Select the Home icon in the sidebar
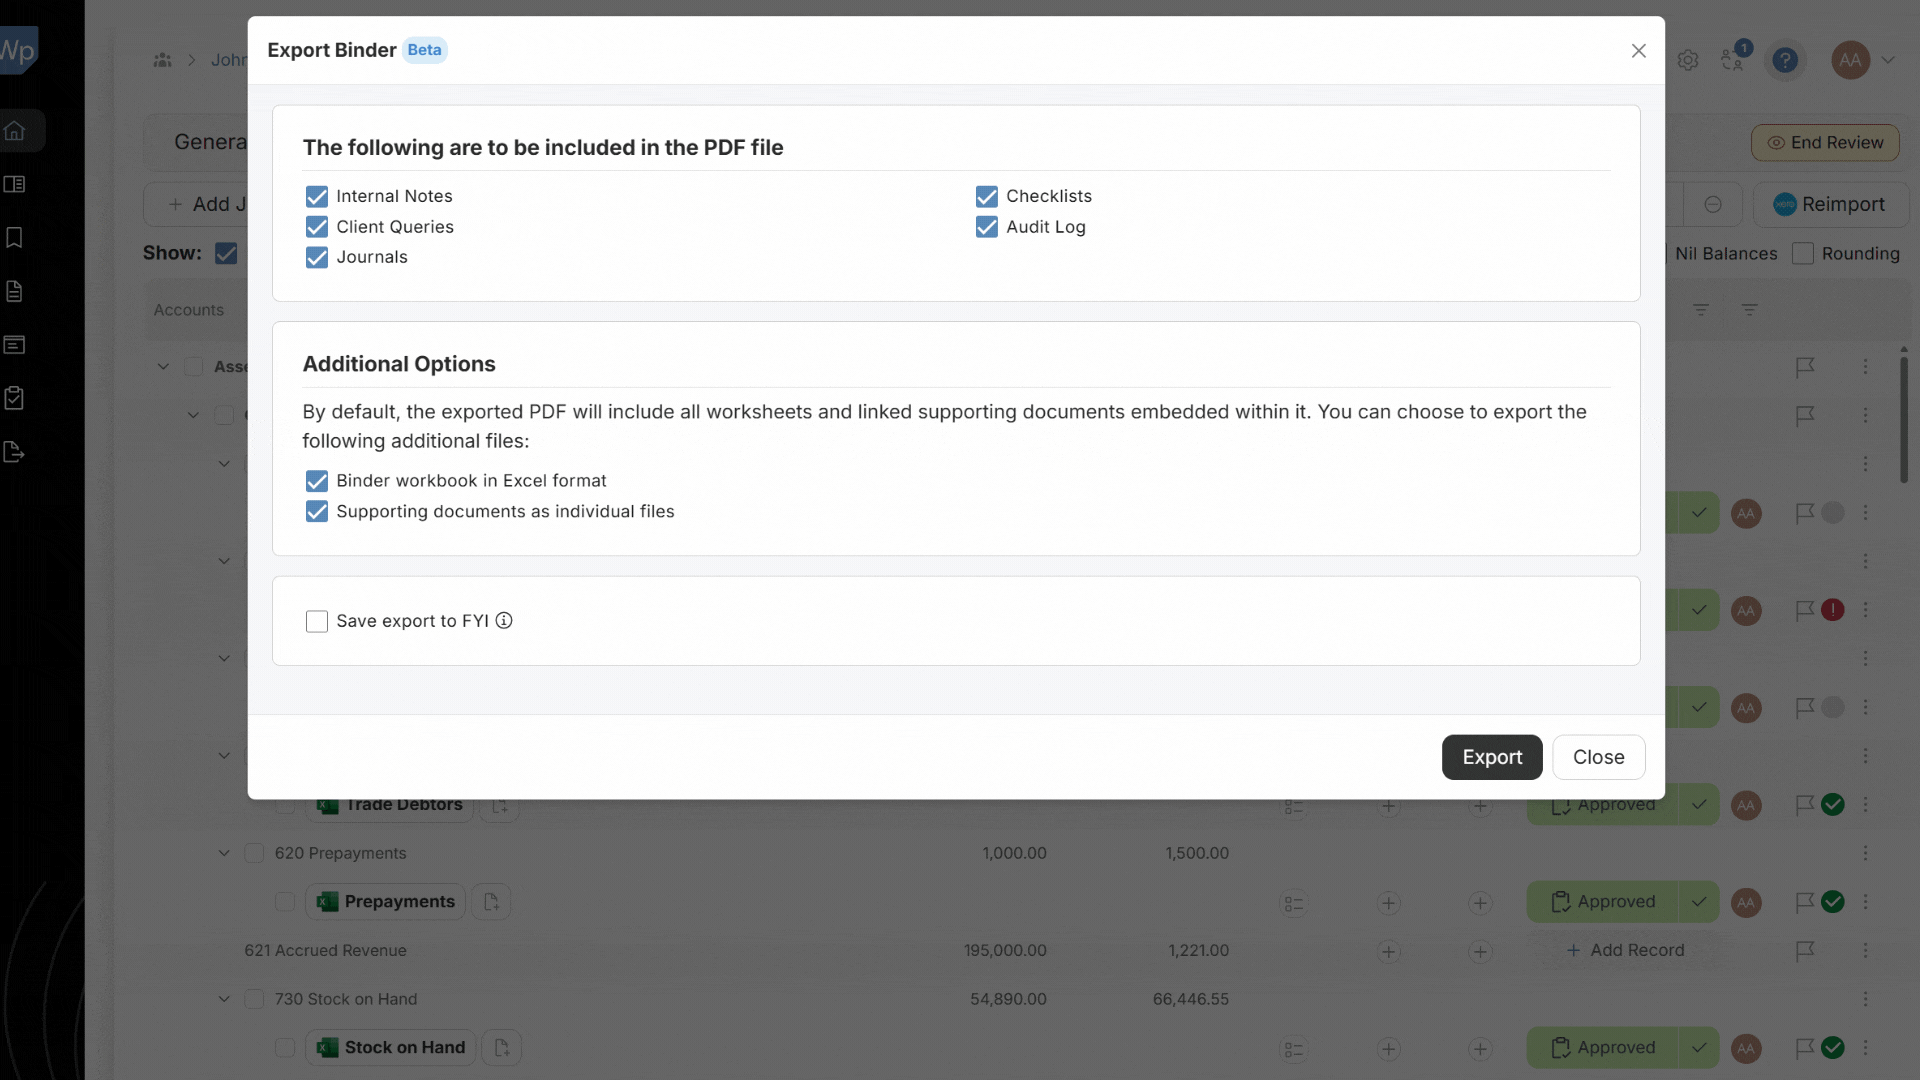Image resolution: width=1920 pixels, height=1080 pixels. tap(15, 130)
